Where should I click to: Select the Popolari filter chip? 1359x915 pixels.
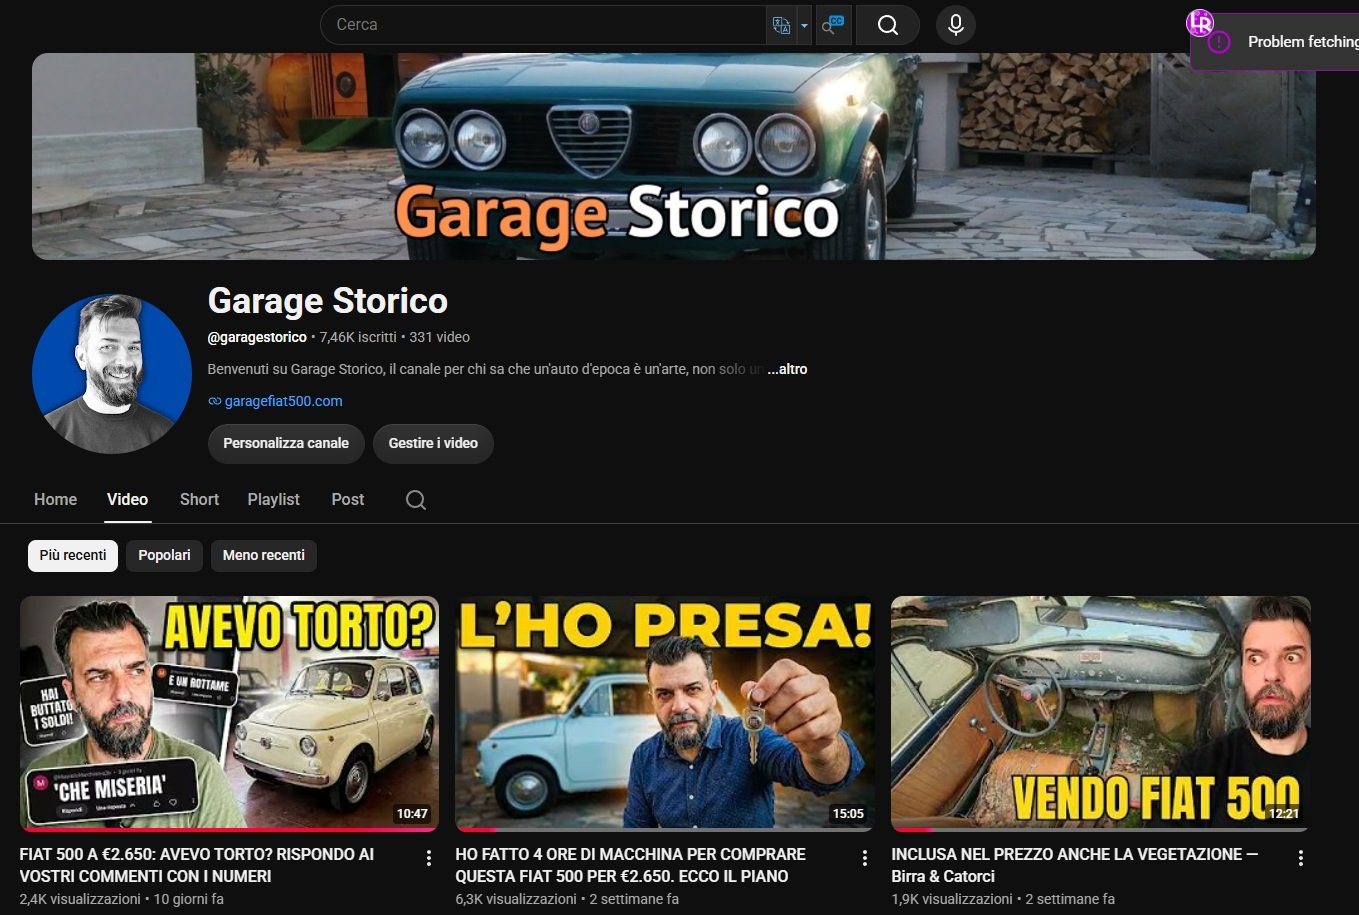[164, 555]
